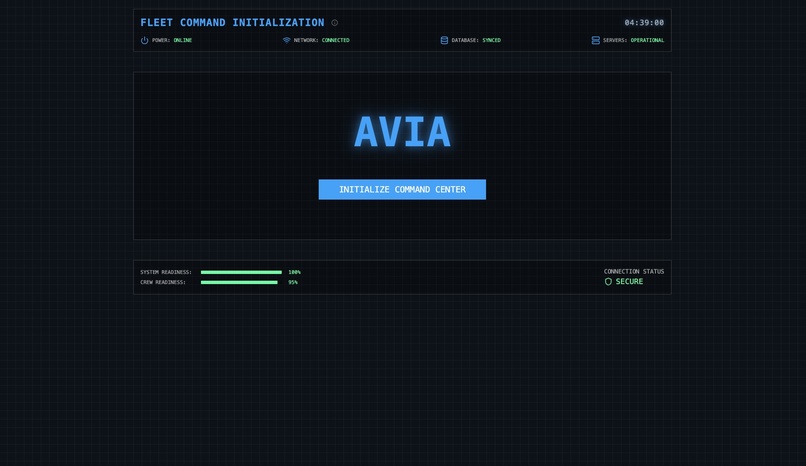Click the Fleet Command Initialization heading
This screenshot has height=466, width=806.
click(x=232, y=23)
